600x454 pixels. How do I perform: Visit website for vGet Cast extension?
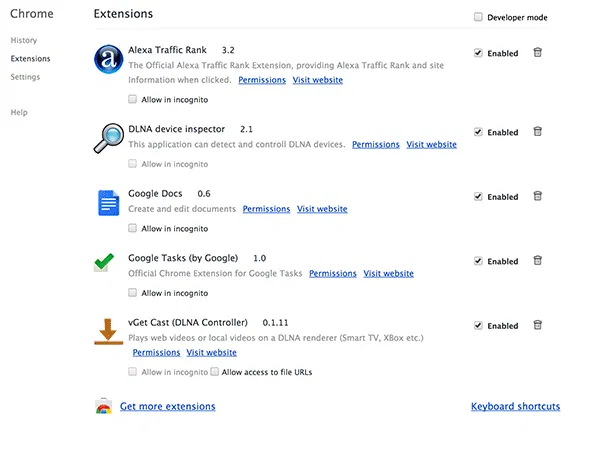click(211, 353)
